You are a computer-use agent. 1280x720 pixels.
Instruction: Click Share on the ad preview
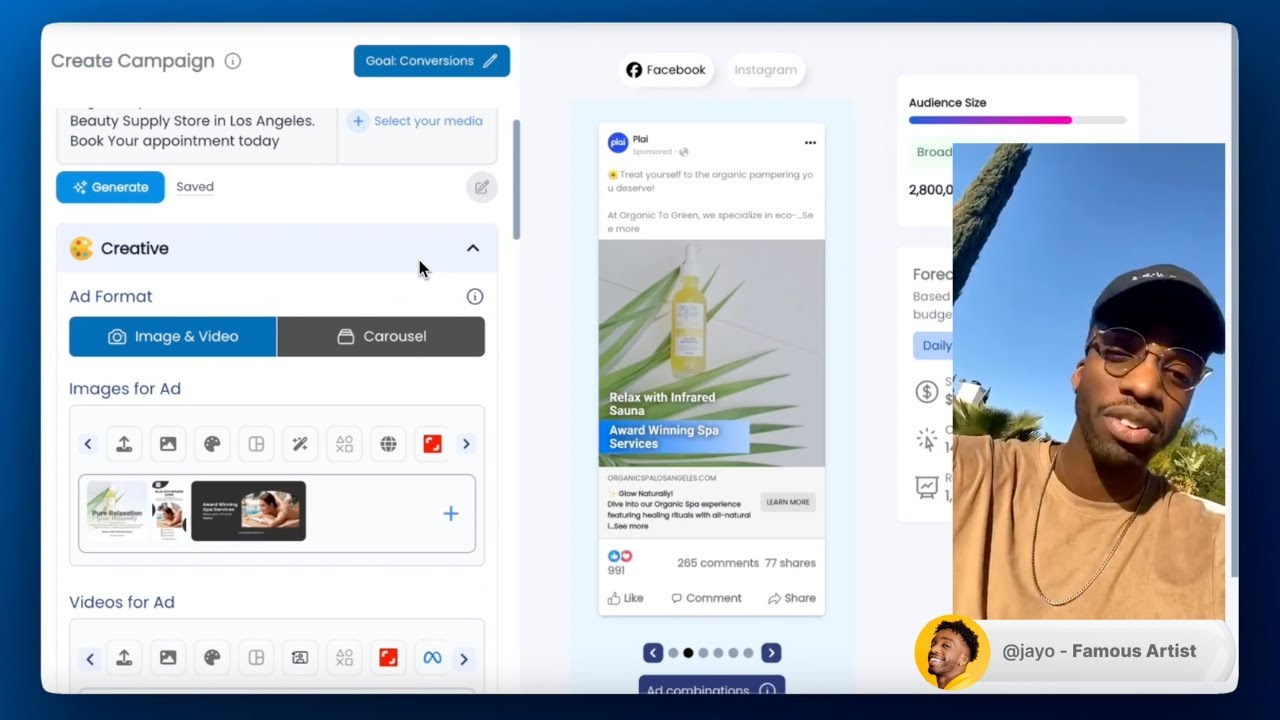coord(792,598)
